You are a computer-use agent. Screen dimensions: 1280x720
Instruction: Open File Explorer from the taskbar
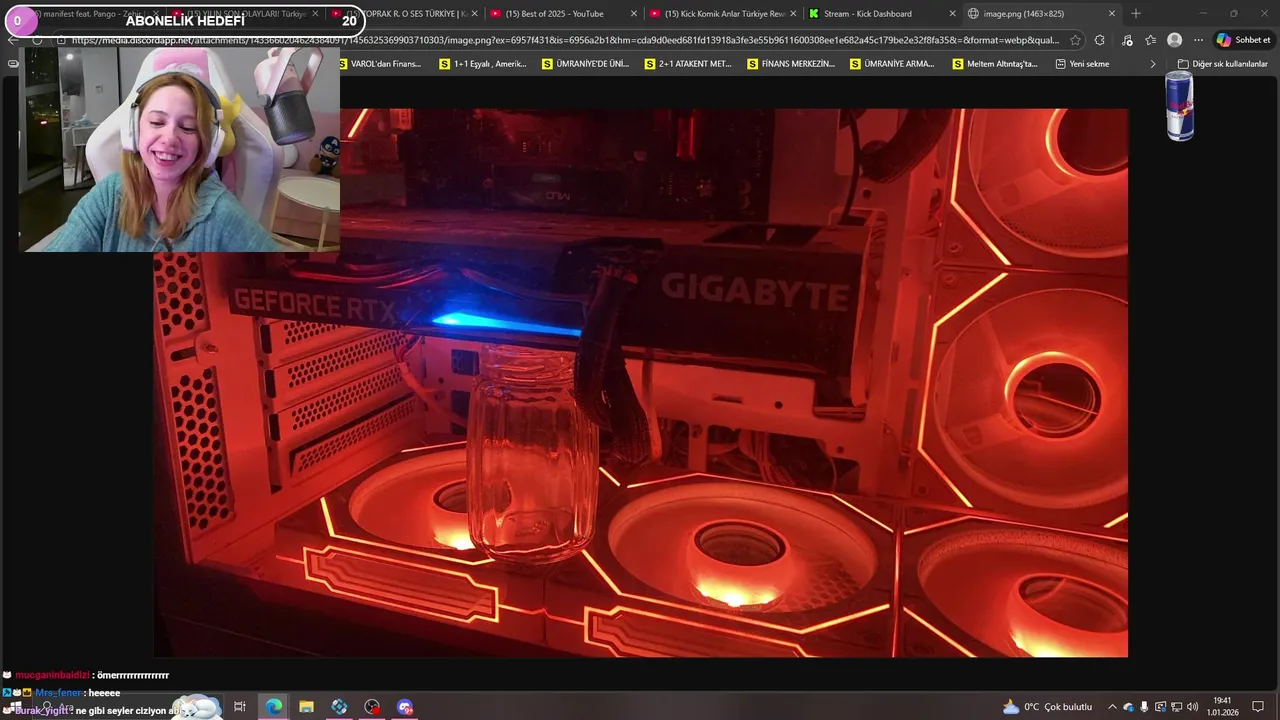click(306, 707)
